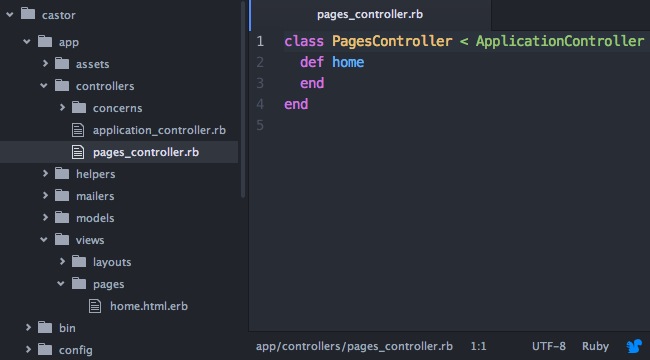Select the layouts folder label
650x360 pixels.
point(112,262)
